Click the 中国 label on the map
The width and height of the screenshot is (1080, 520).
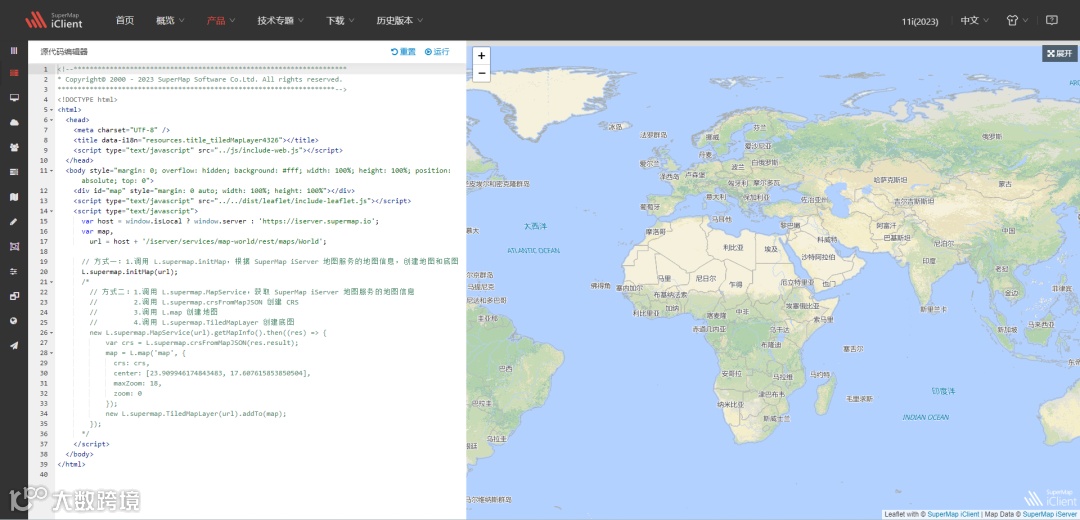(x=1009, y=230)
